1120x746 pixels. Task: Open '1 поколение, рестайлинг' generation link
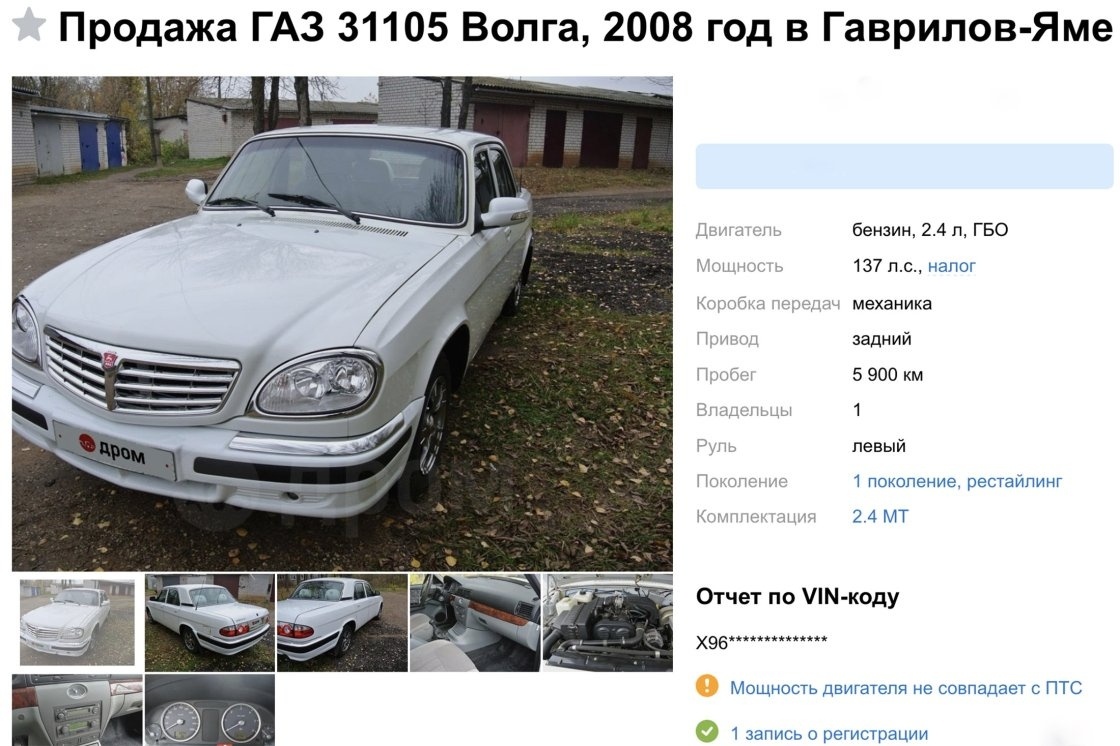[956, 481]
